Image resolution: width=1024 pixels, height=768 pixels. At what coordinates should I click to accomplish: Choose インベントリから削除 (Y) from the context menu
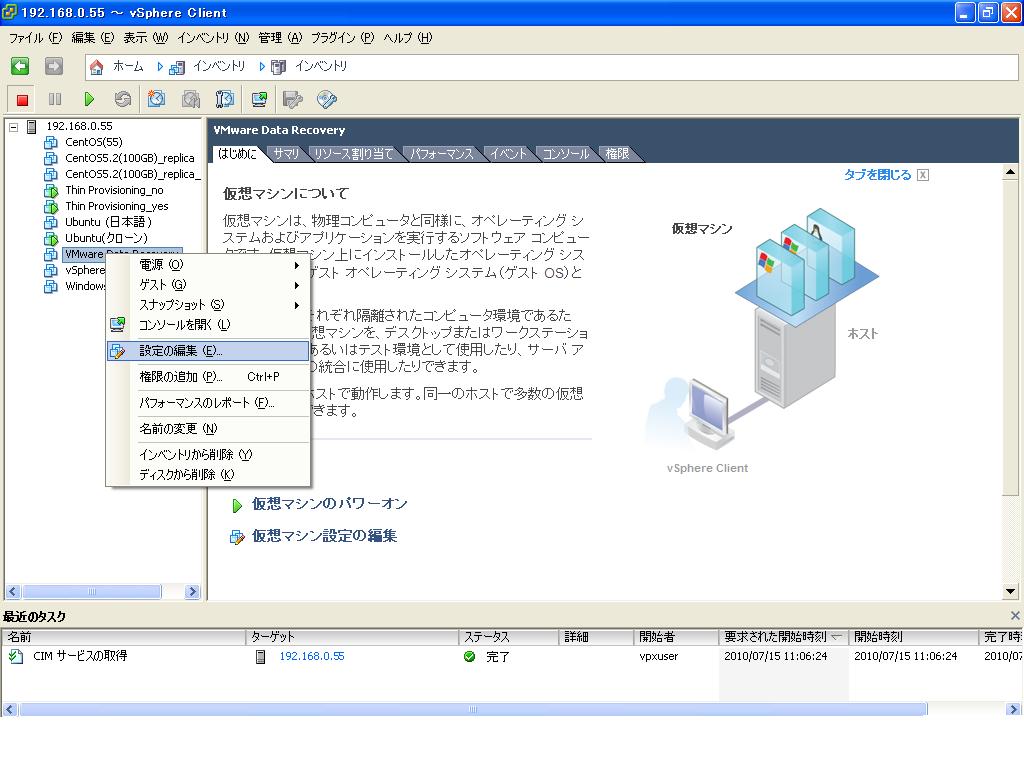pyautogui.click(x=208, y=455)
